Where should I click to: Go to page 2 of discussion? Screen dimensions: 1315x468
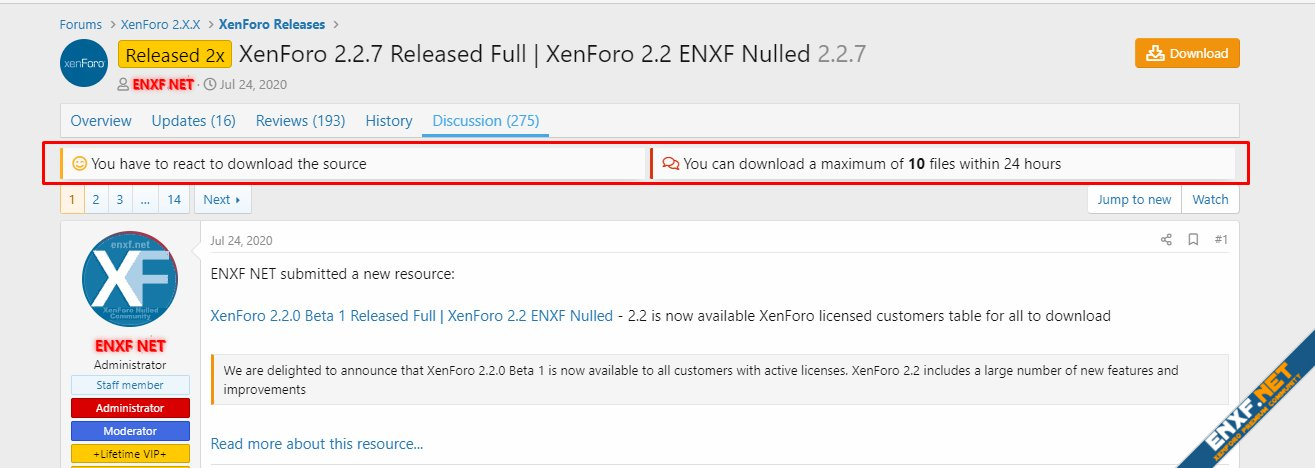coord(96,200)
